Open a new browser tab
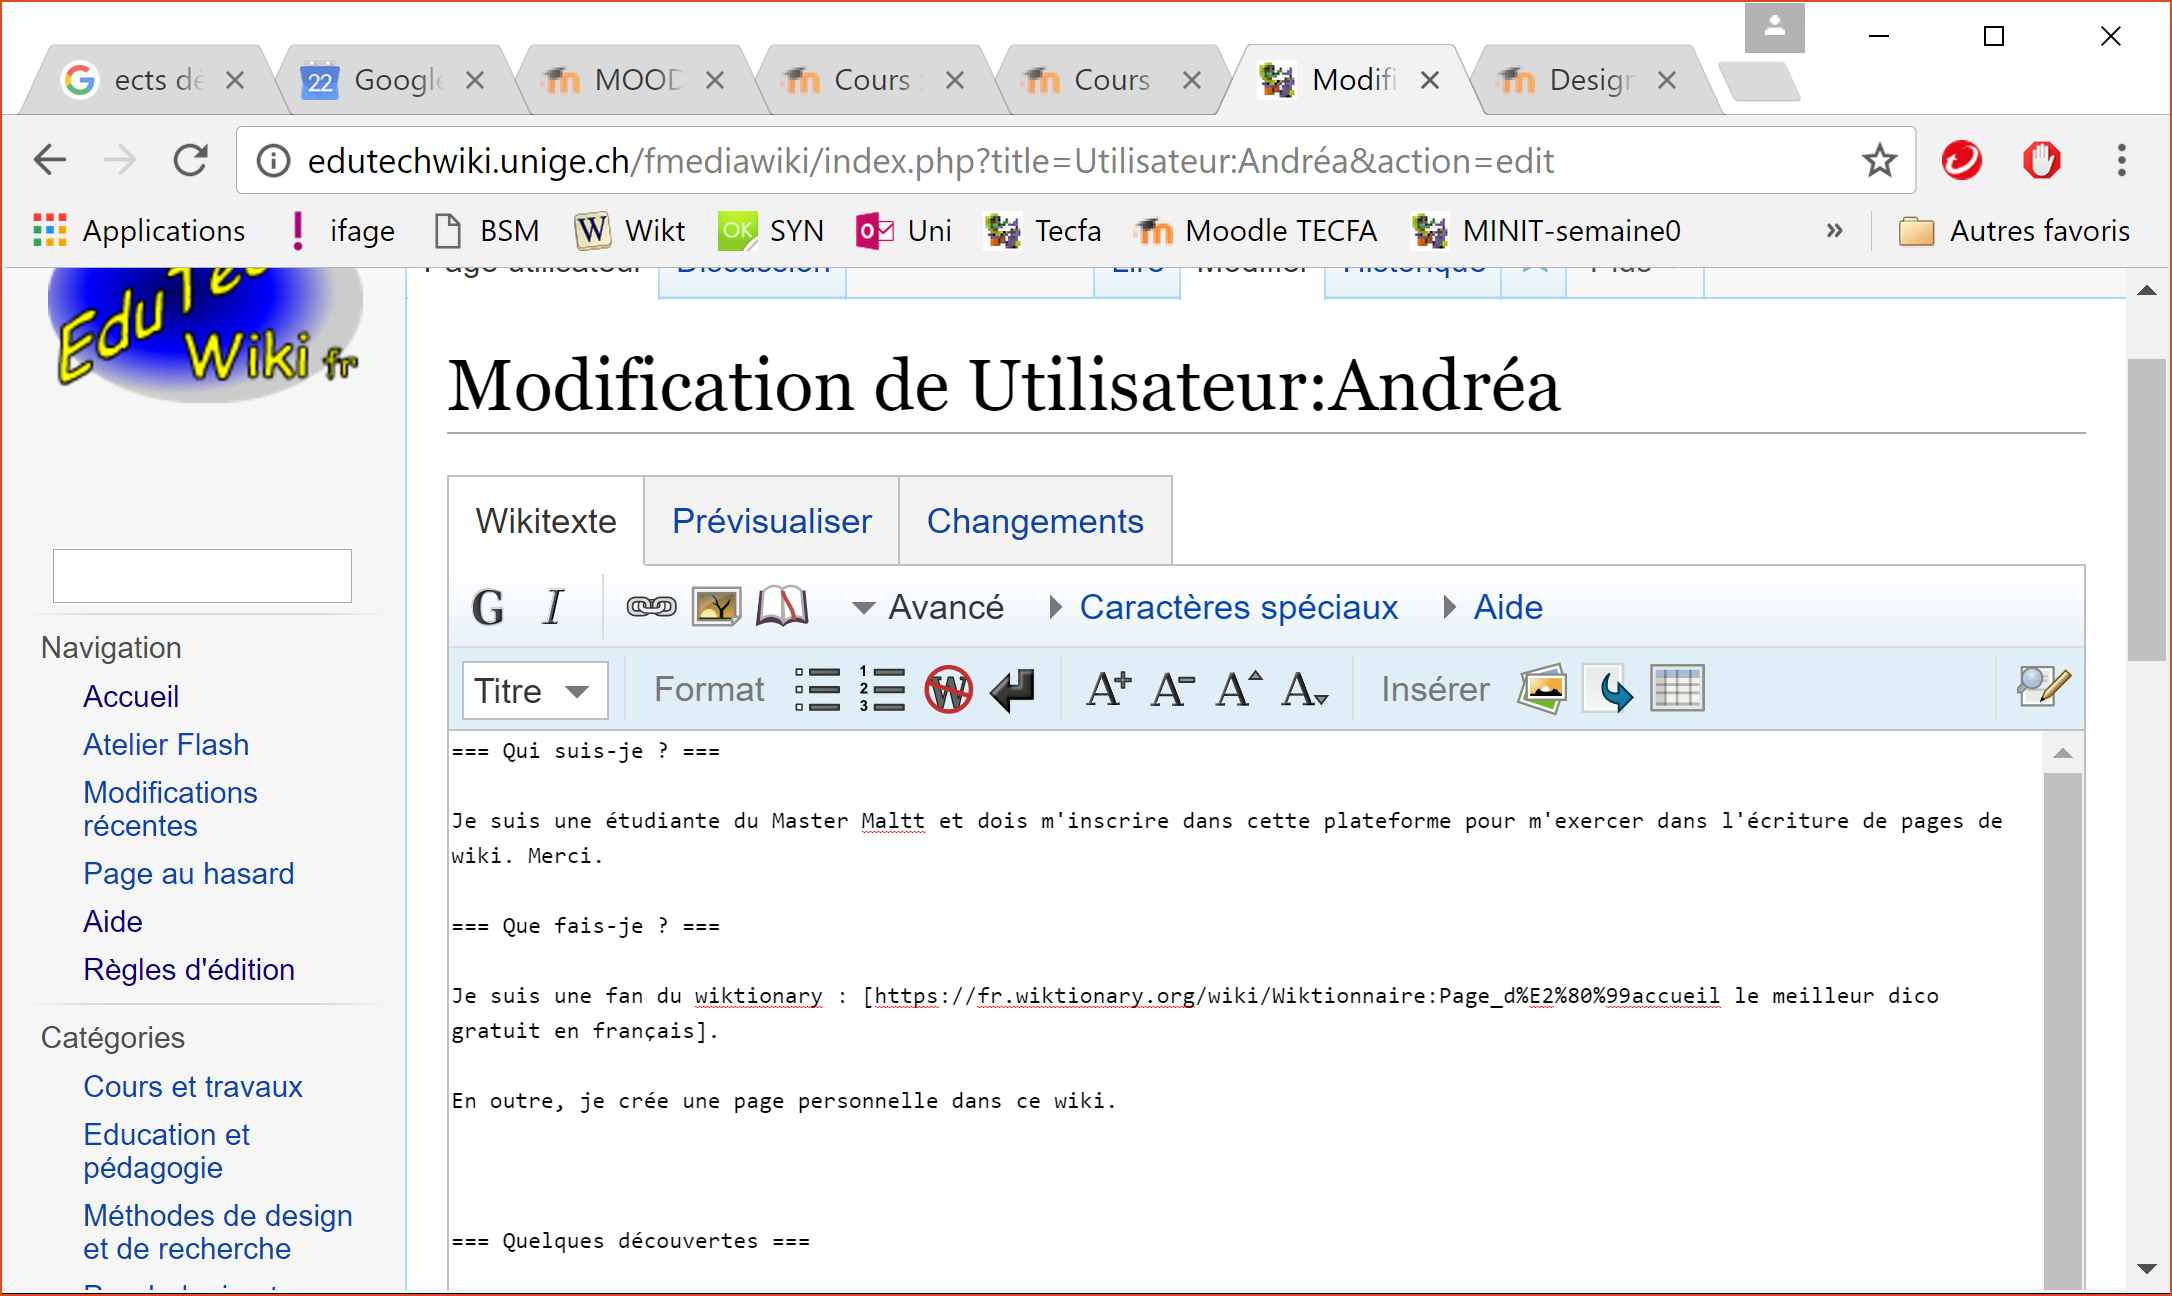The image size is (2172, 1296). click(x=1760, y=81)
